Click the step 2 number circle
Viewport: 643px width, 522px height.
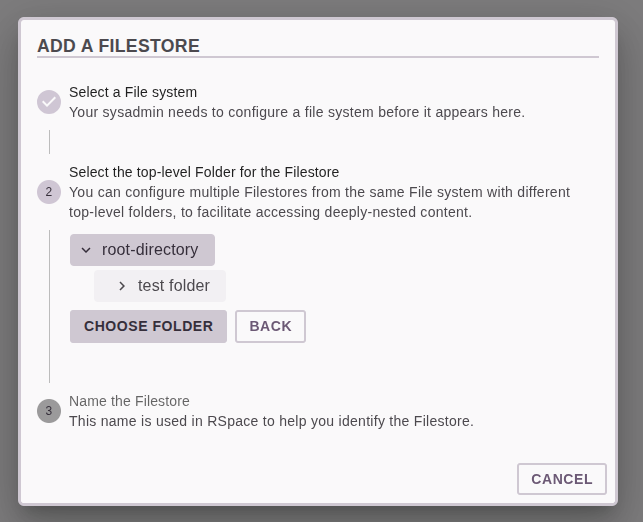click(x=49, y=192)
